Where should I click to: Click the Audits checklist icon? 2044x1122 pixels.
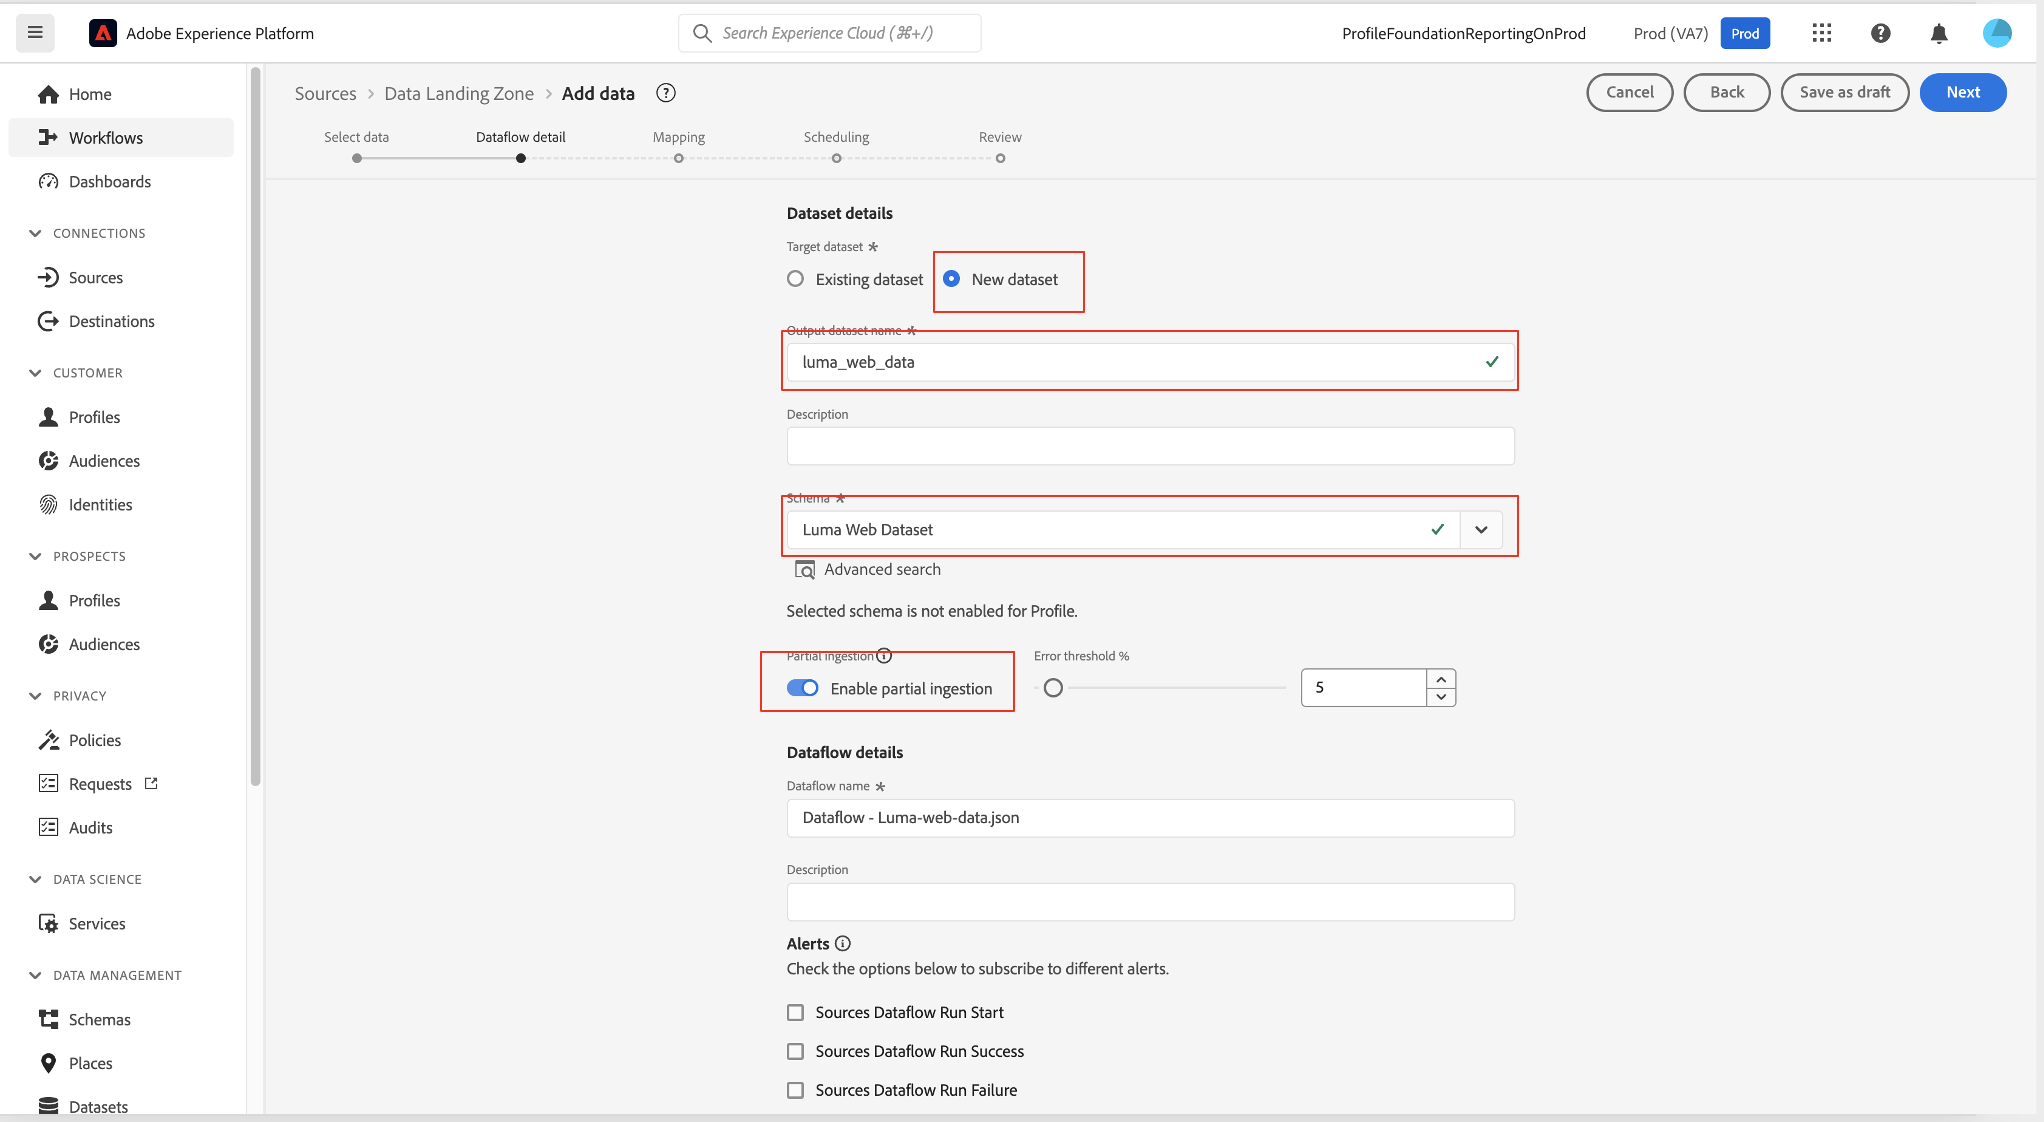[48, 827]
